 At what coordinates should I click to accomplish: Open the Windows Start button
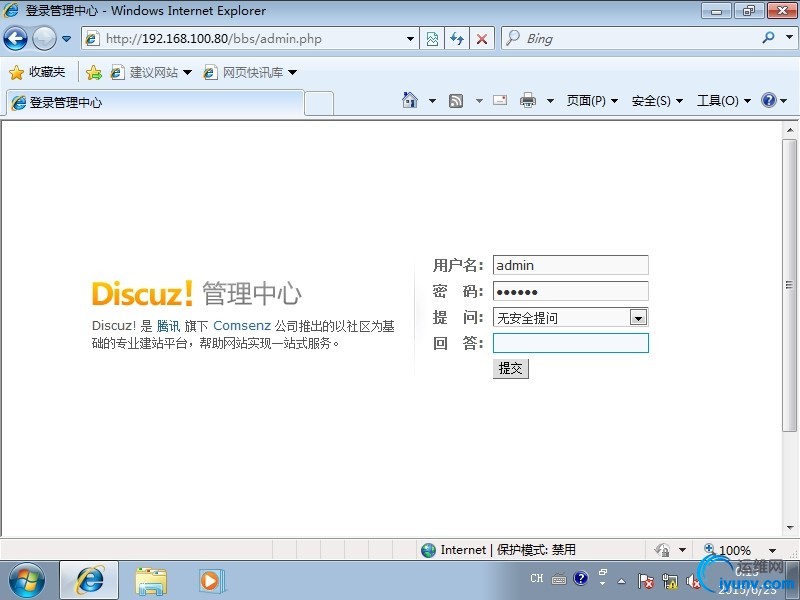point(27,581)
